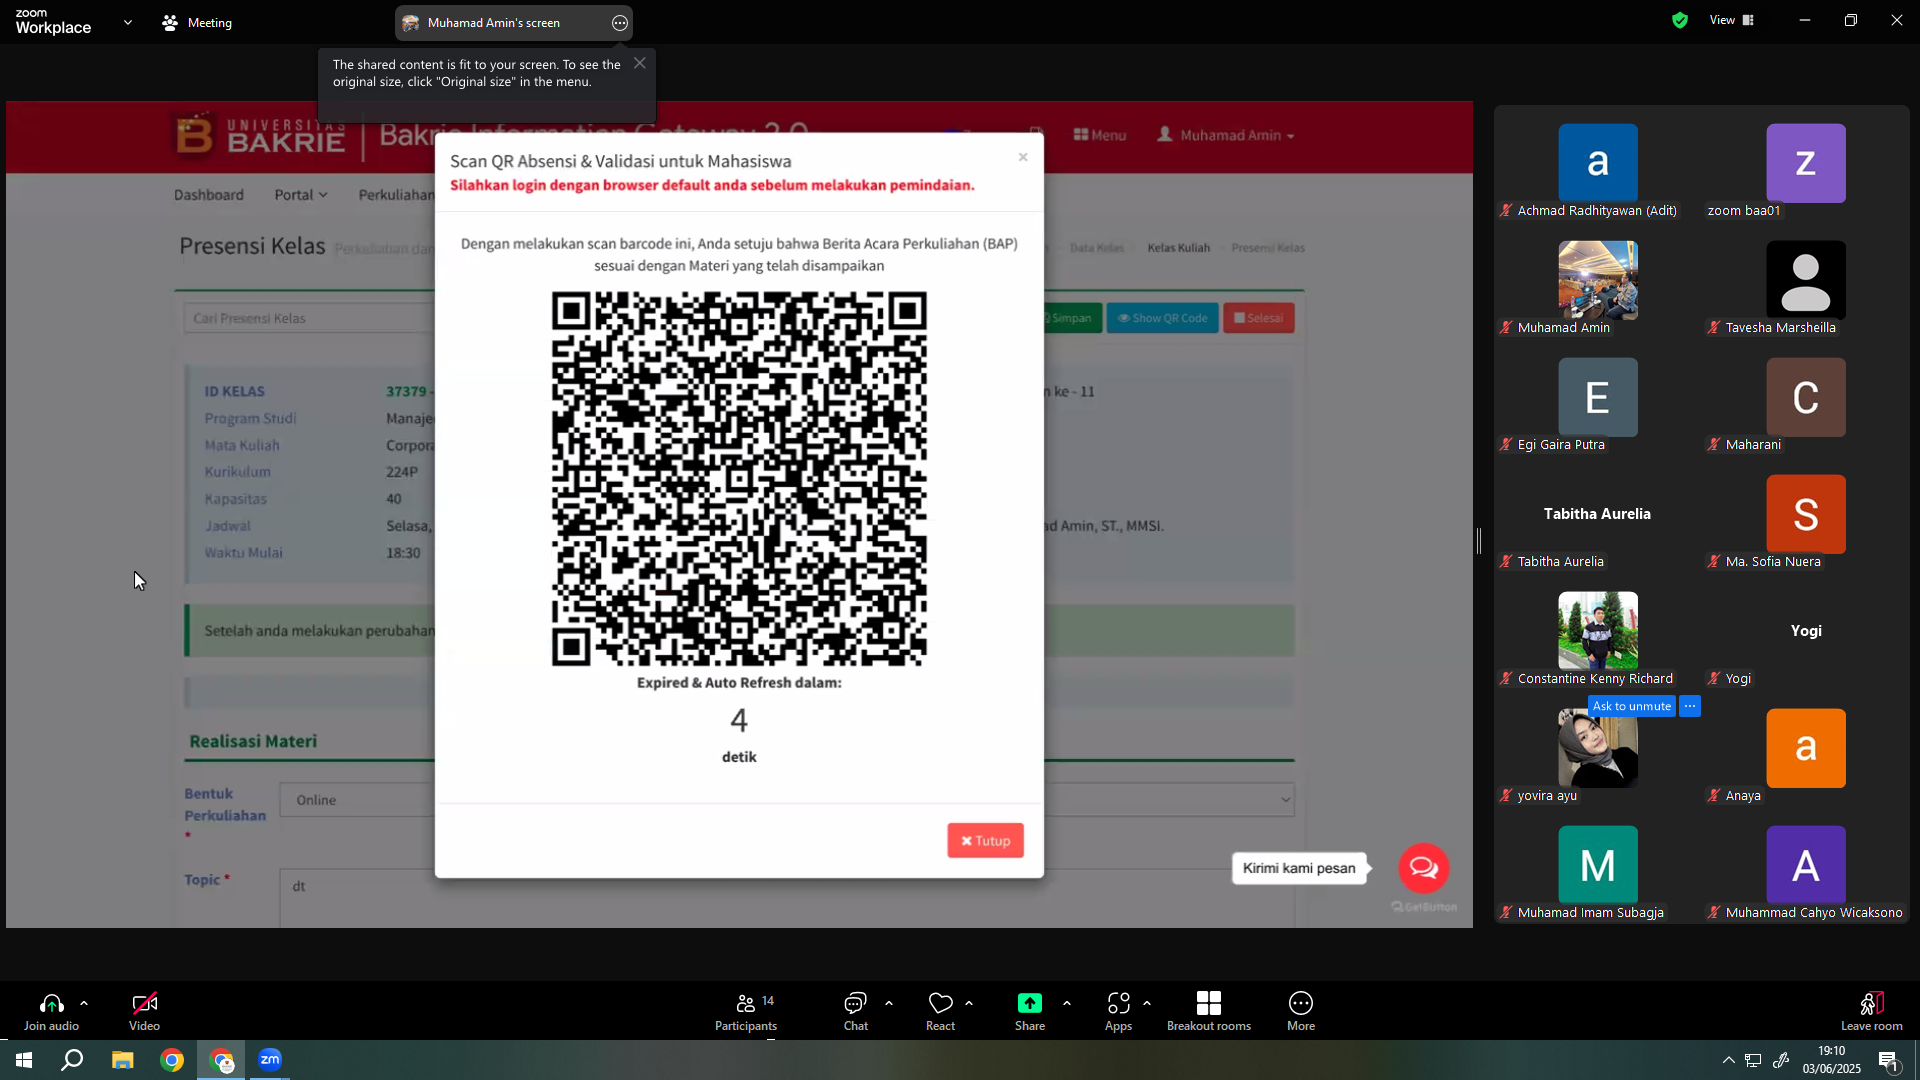Image resolution: width=1920 pixels, height=1080 pixels.
Task: Click the red Selesai button
Action: [1259, 318]
